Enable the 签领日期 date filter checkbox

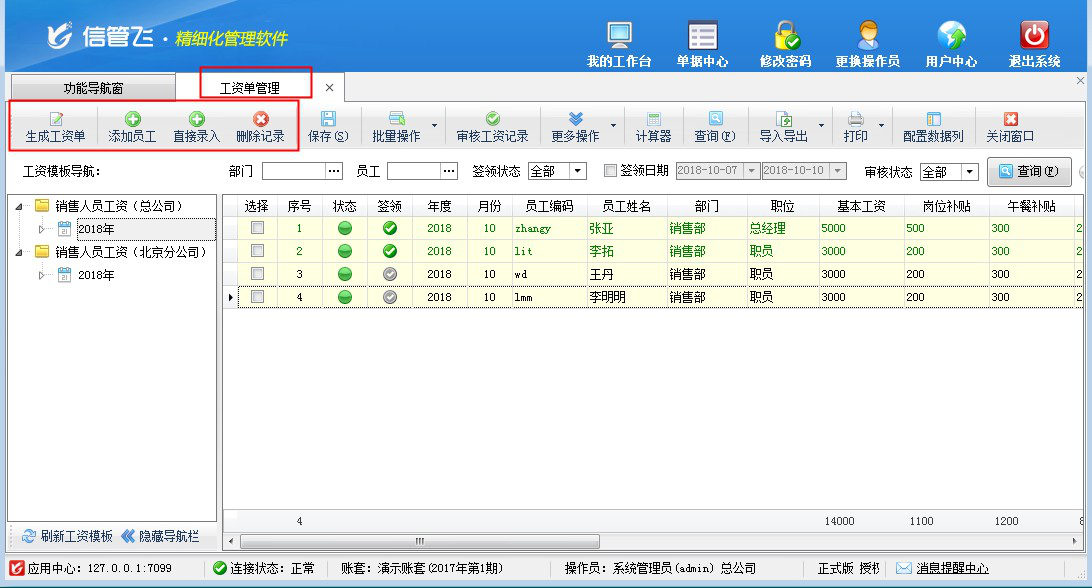click(x=610, y=171)
